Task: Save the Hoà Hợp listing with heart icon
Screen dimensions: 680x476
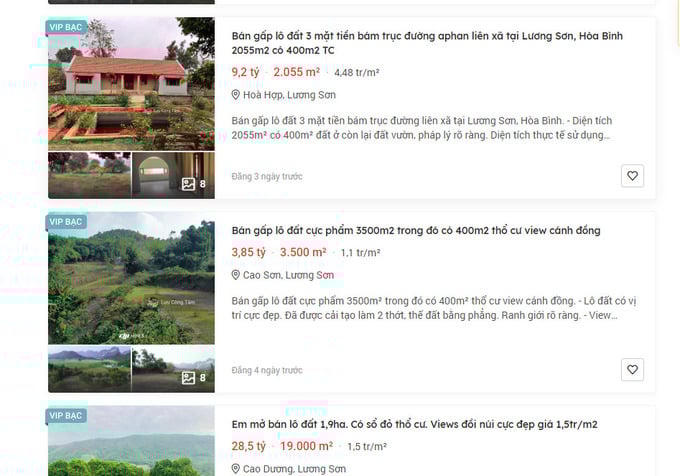Action: coord(632,176)
